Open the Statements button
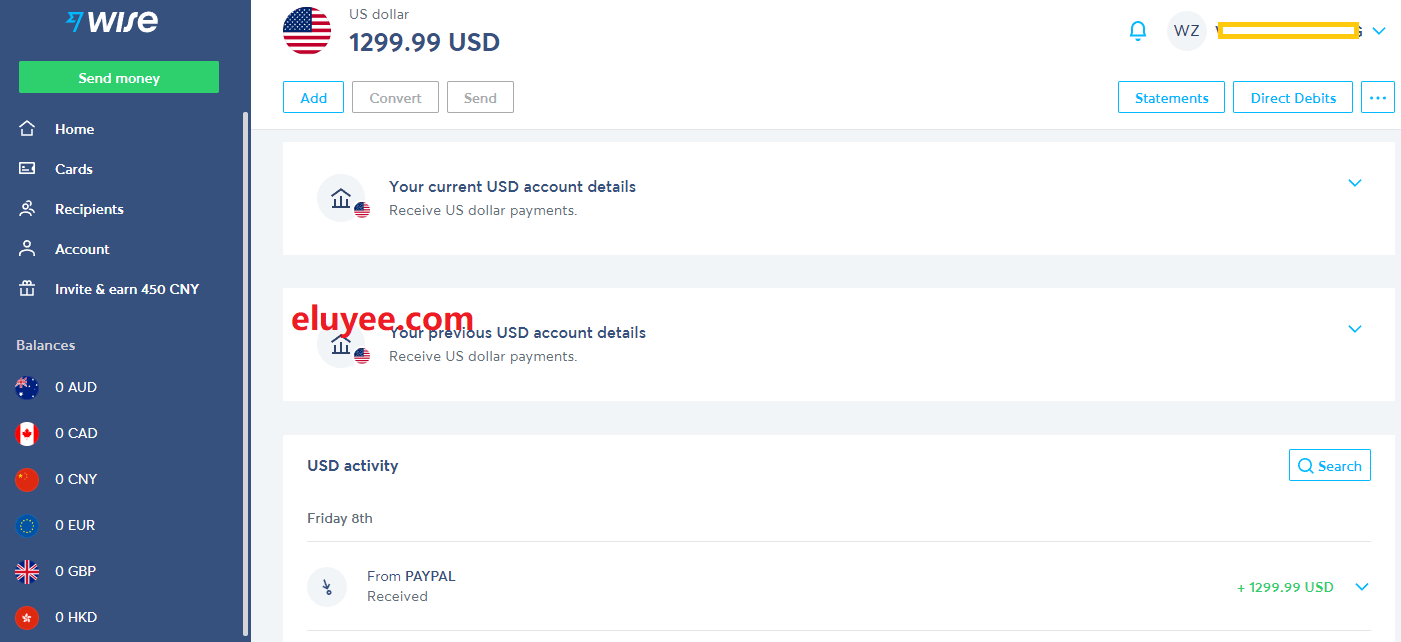The height and width of the screenshot is (642, 1401). (x=1171, y=98)
